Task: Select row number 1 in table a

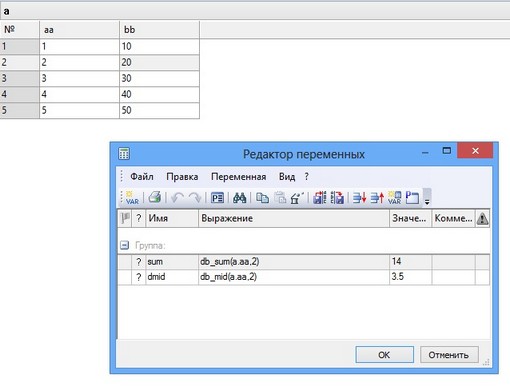Action: click(x=19, y=46)
